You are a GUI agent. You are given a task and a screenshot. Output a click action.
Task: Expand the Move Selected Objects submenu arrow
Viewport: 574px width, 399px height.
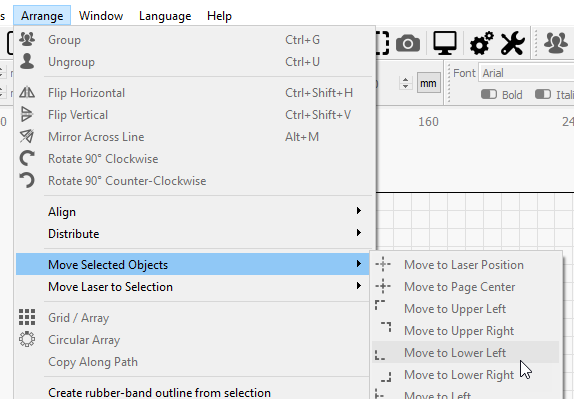359,264
